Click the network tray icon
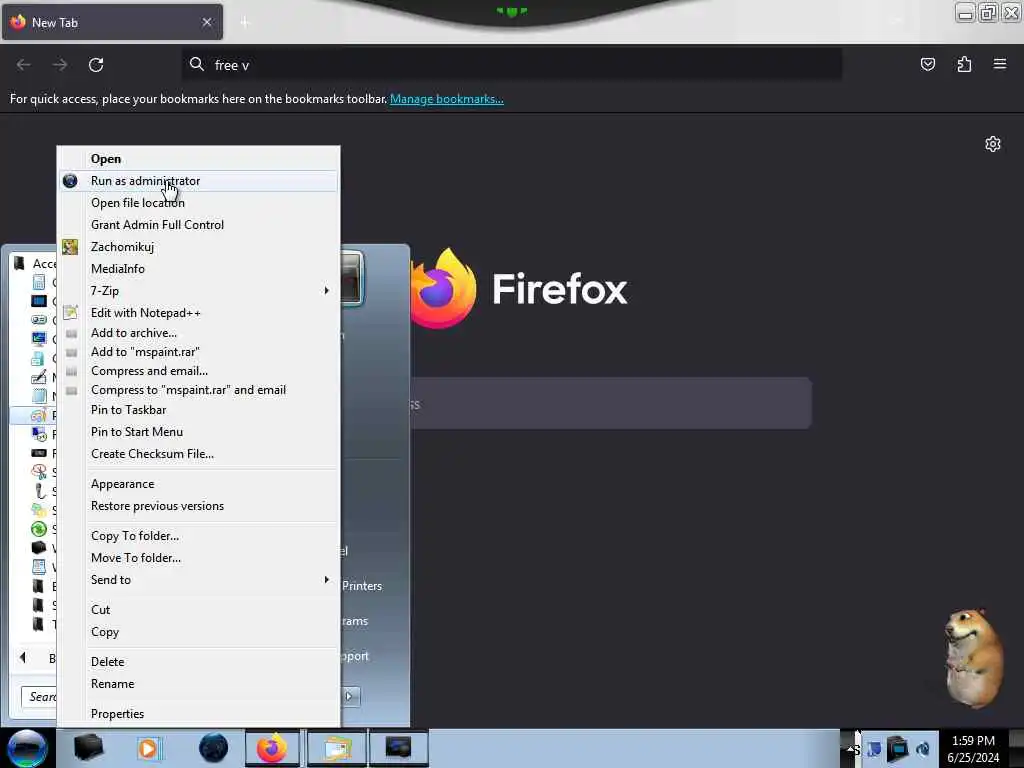 pyautogui.click(x=898, y=748)
